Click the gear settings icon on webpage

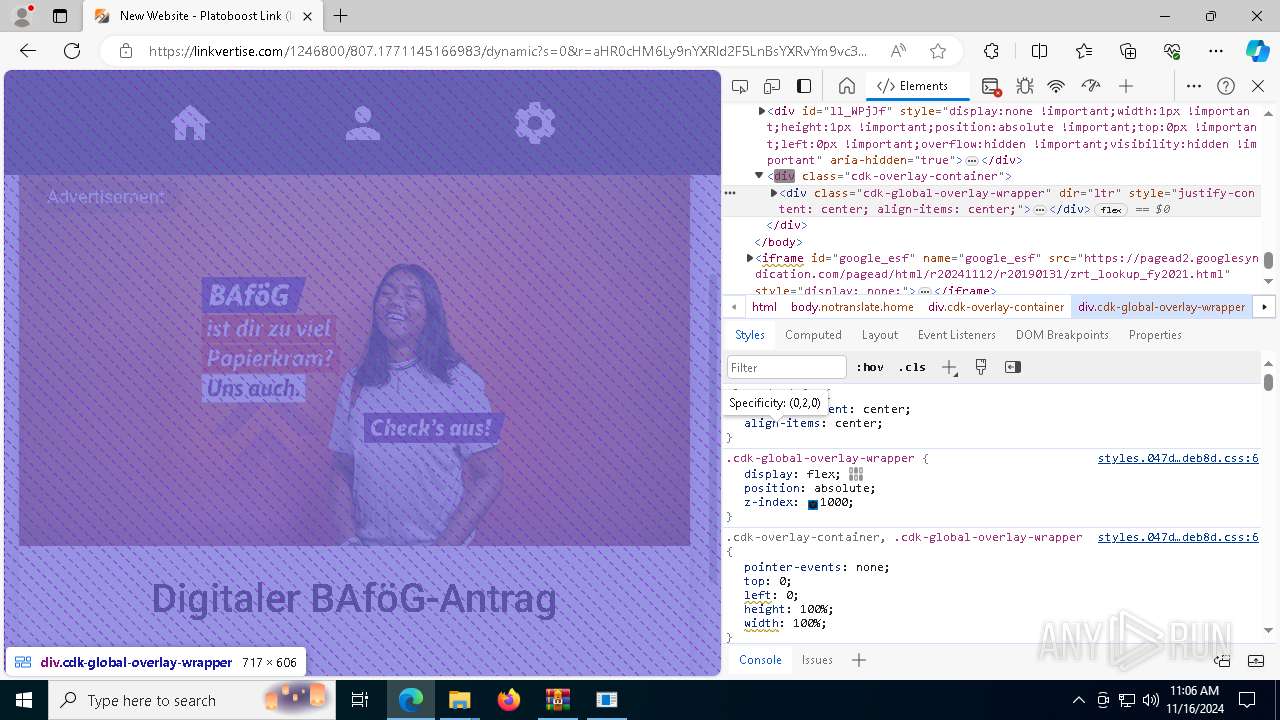click(x=535, y=123)
